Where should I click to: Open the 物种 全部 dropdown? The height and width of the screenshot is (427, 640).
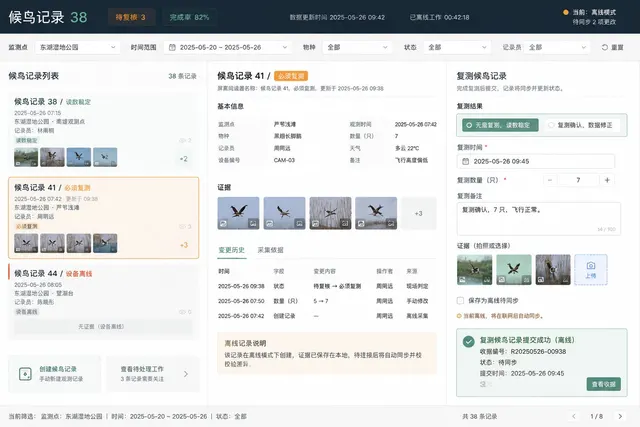357,47
